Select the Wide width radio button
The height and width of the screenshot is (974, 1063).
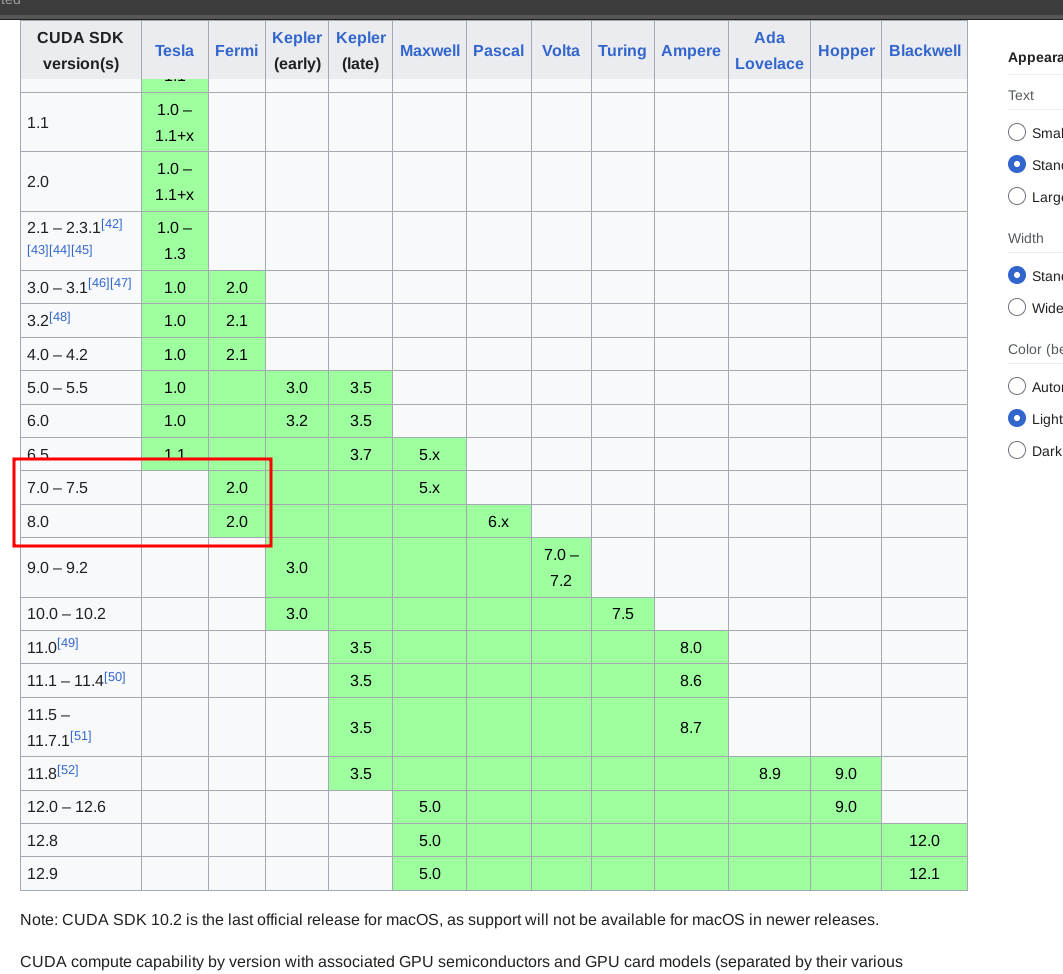[1017, 307]
